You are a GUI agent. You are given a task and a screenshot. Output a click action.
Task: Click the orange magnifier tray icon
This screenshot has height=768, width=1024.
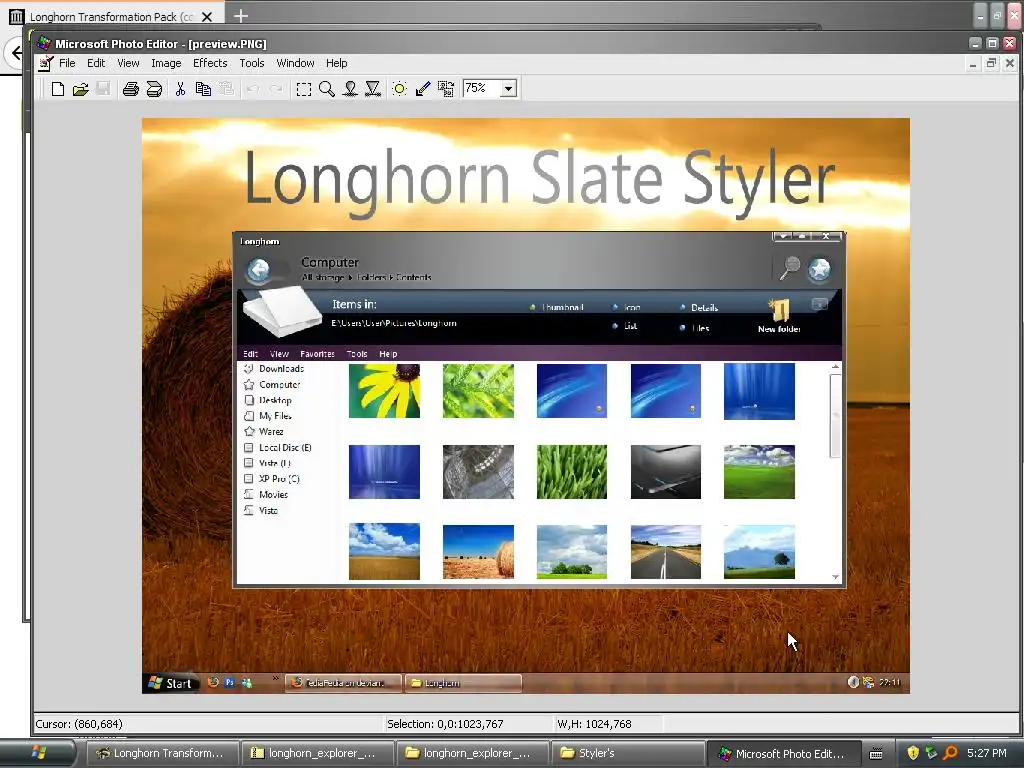(x=950, y=753)
